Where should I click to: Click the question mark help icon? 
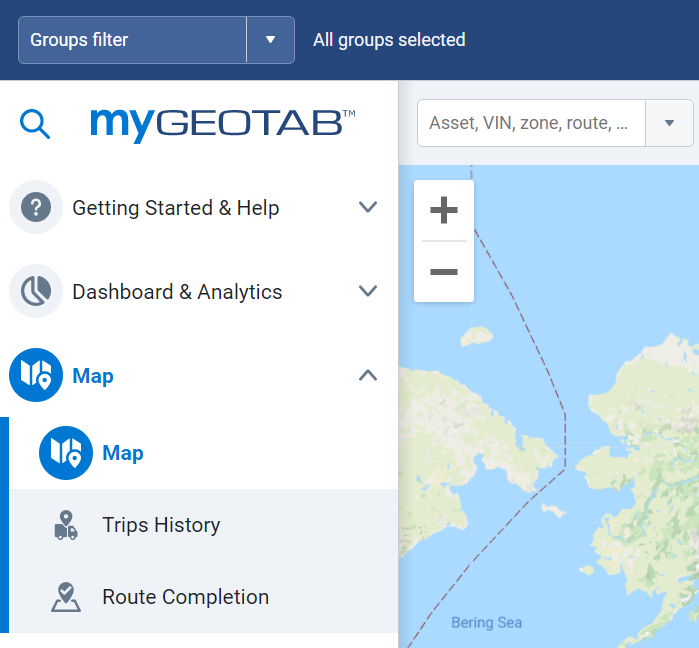click(x=36, y=208)
